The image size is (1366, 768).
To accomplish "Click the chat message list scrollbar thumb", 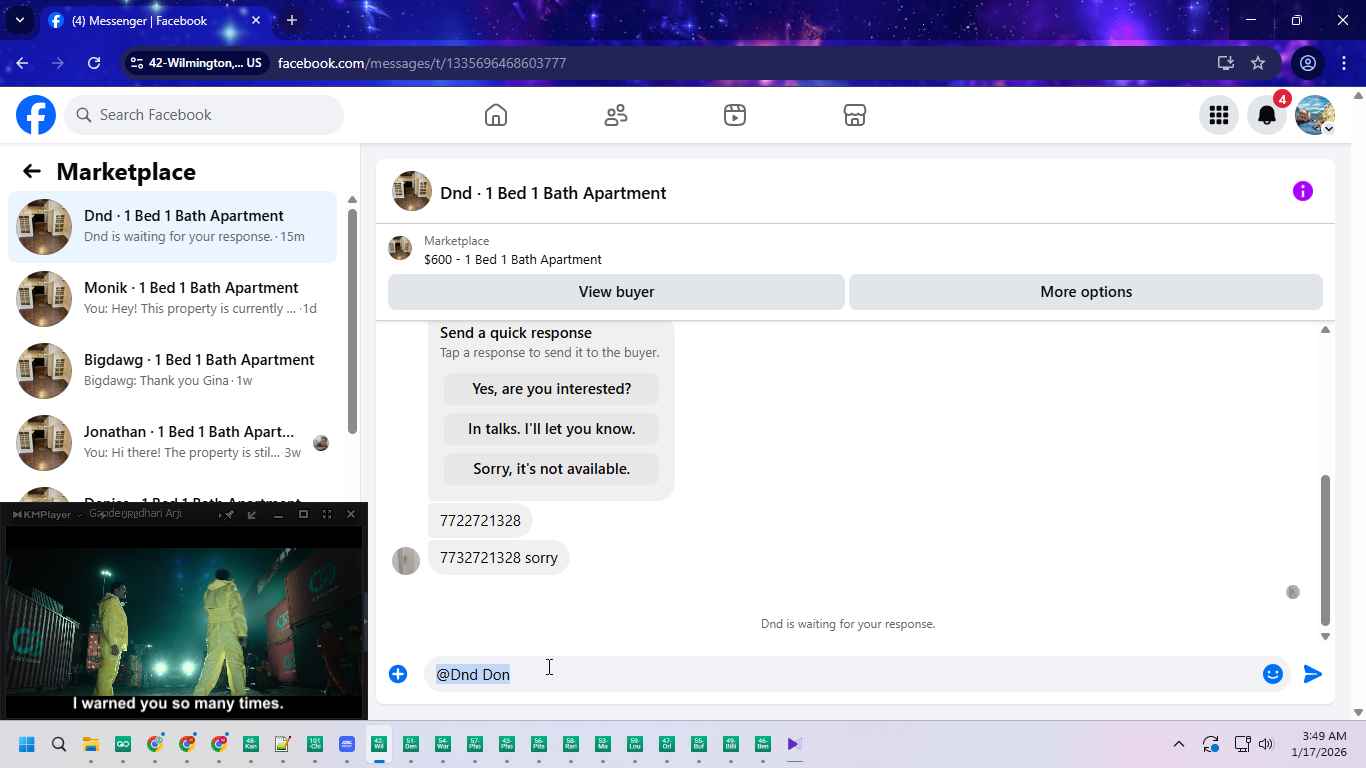I will [x=1325, y=550].
